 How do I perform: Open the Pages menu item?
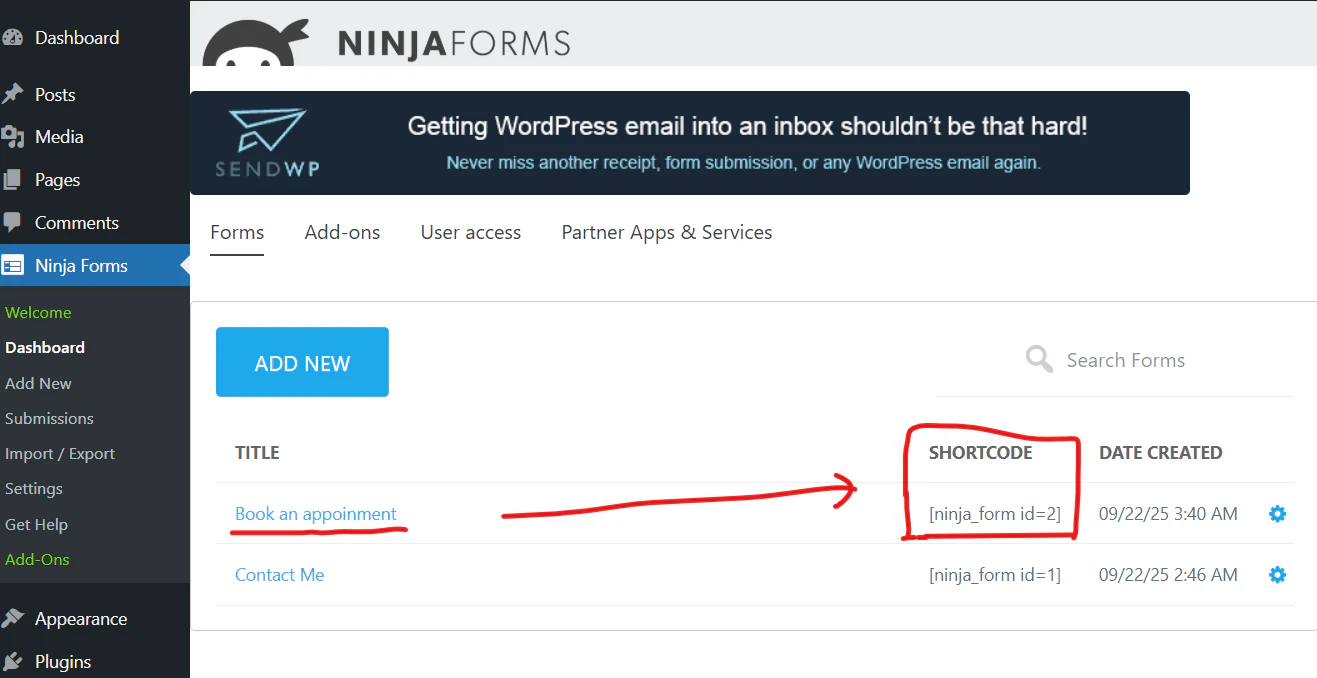tap(57, 180)
